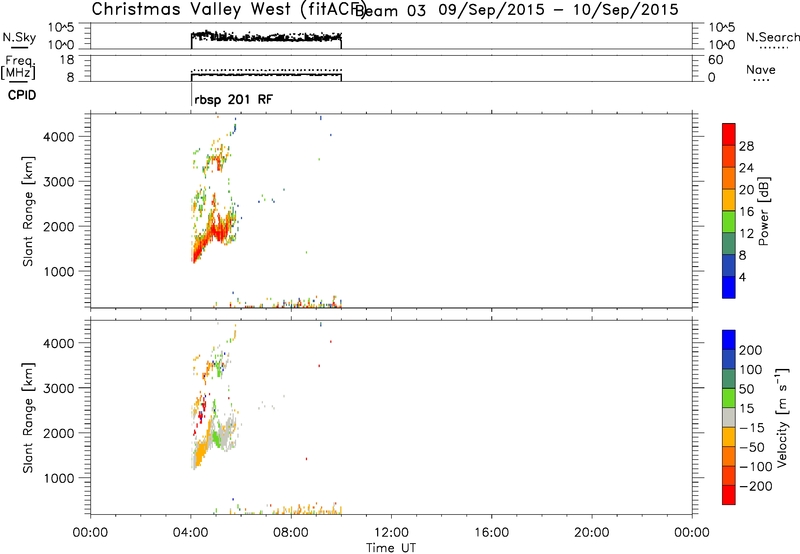Click the N.Search legend label

(x=772, y=37)
